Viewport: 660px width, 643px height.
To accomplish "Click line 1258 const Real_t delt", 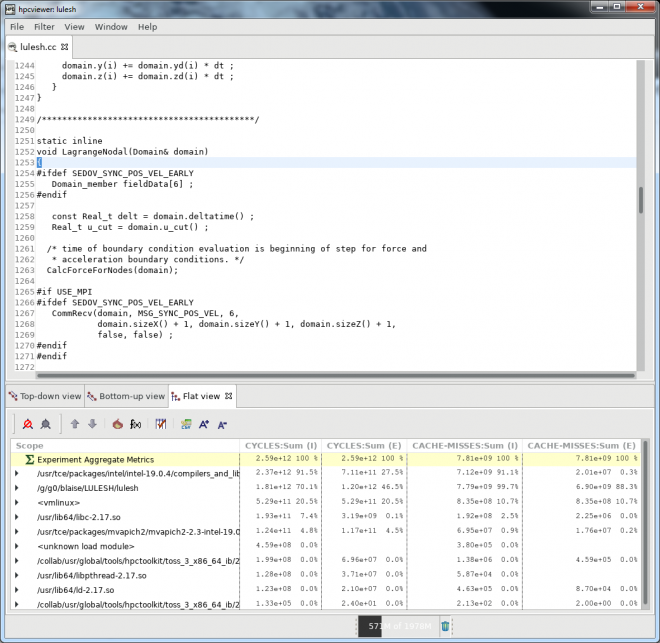I will [x=153, y=216].
